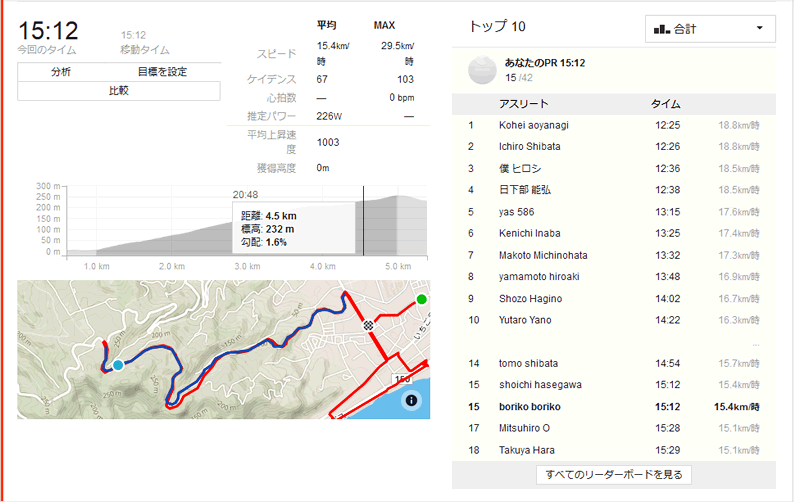
Task: Click the 29.5km/時 max speed value
Action: [398, 53]
